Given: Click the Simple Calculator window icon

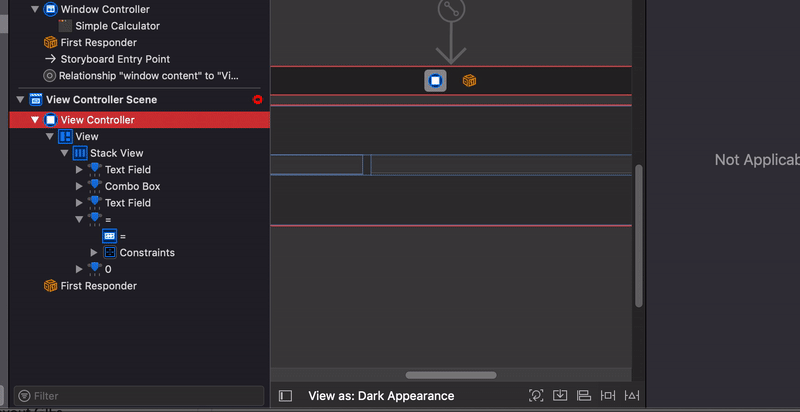Looking at the screenshot, I should pyautogui.click(x=65, y=26).
